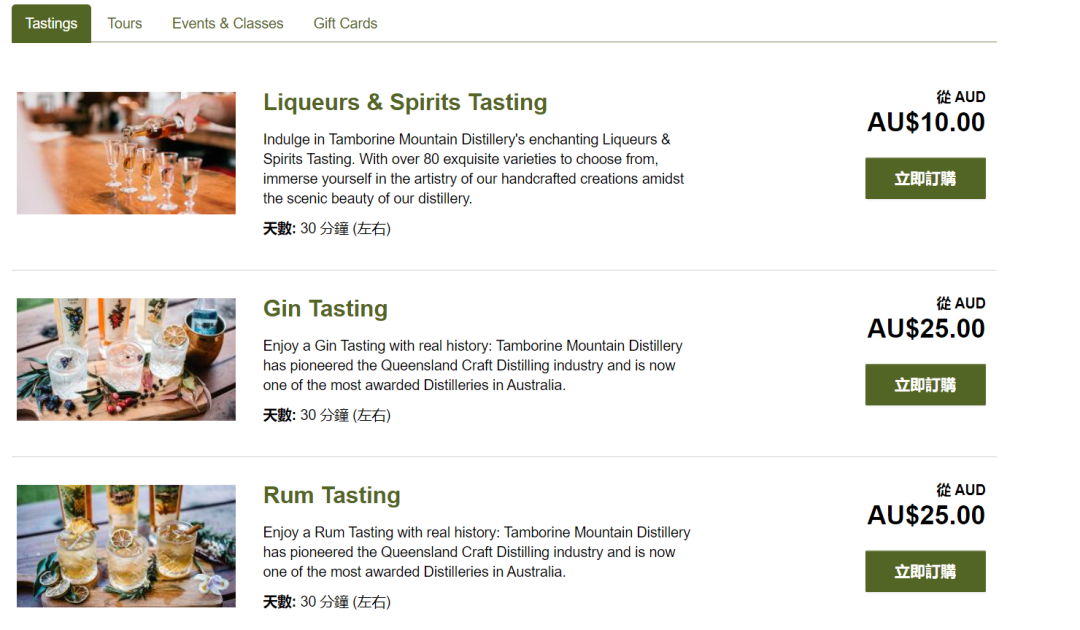Click the Liqueurs & Spirits Tasting description paragraph

pos(473,169)
